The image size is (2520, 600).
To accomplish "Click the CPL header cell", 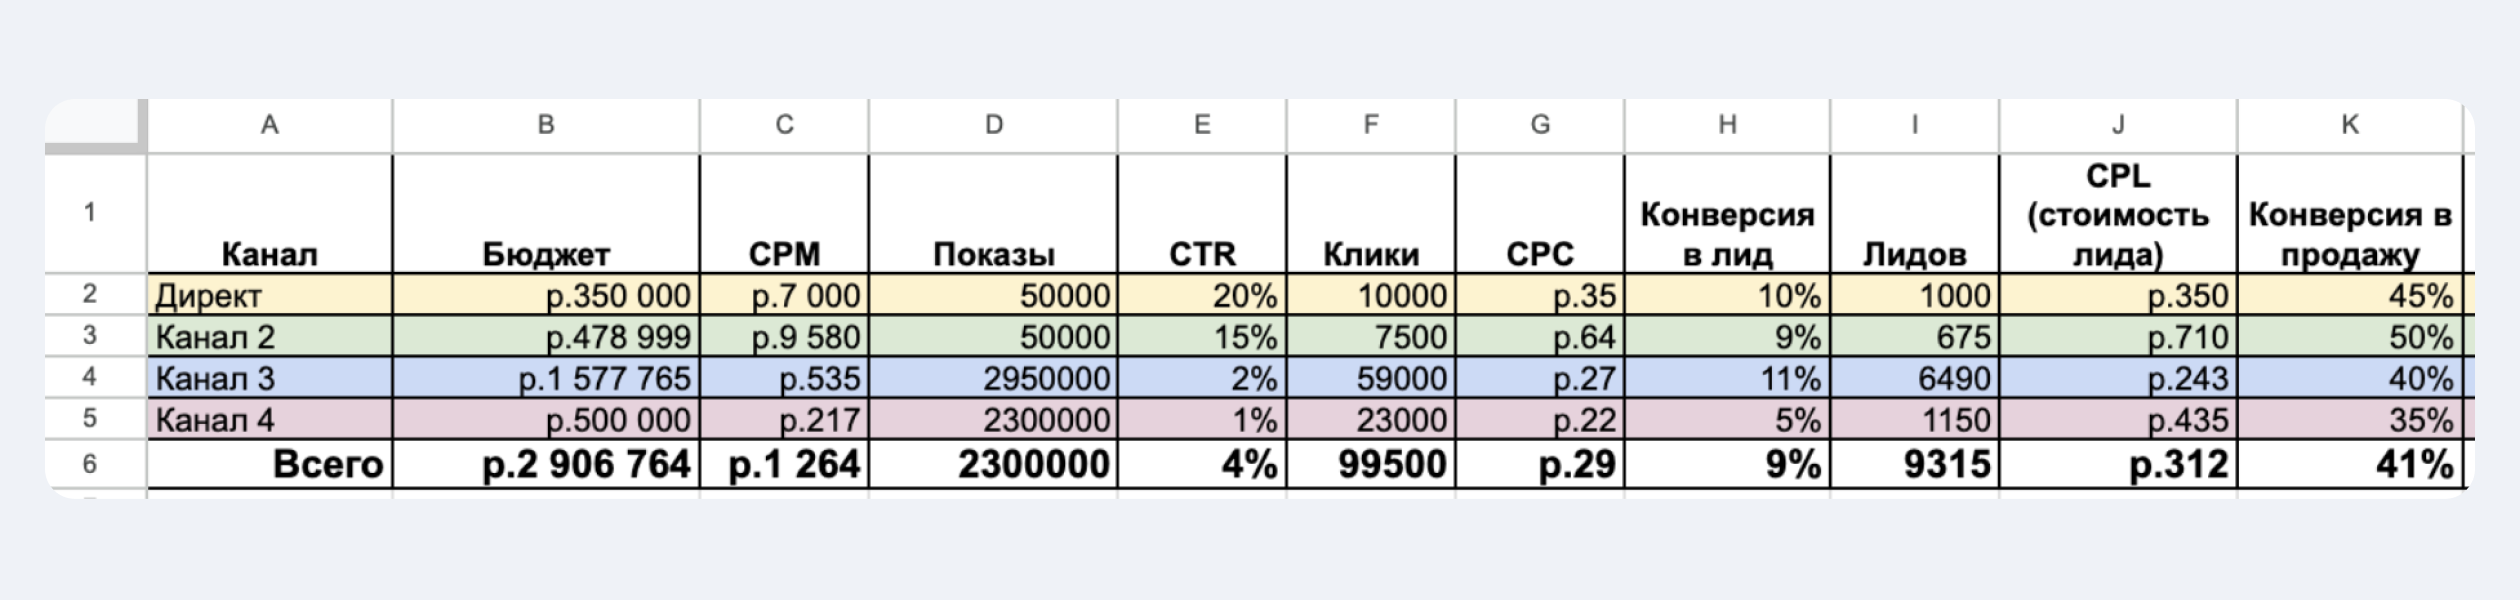I will pyautogui.click(x=2117, y=214).
